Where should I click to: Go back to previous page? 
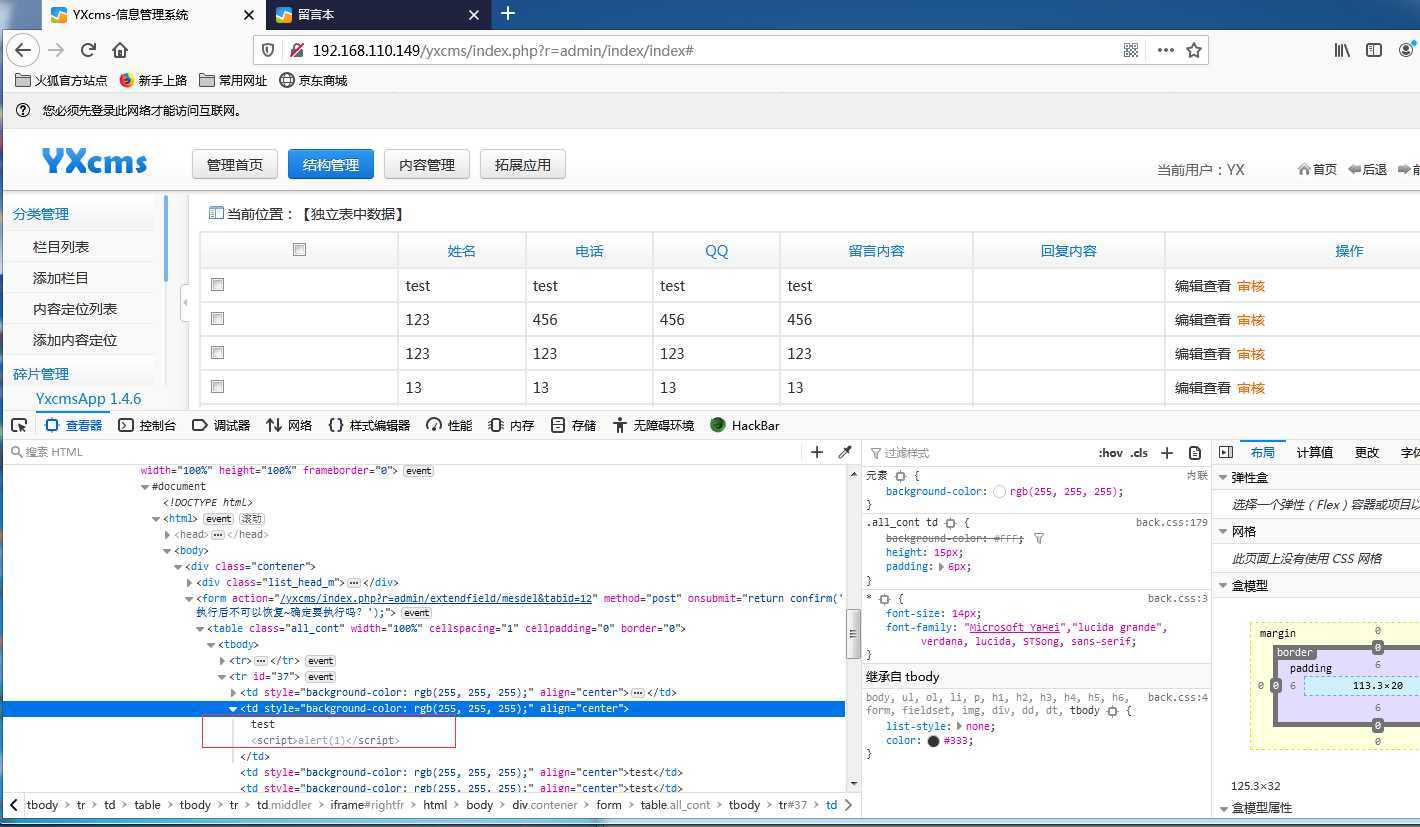click(x=23, y=50)
